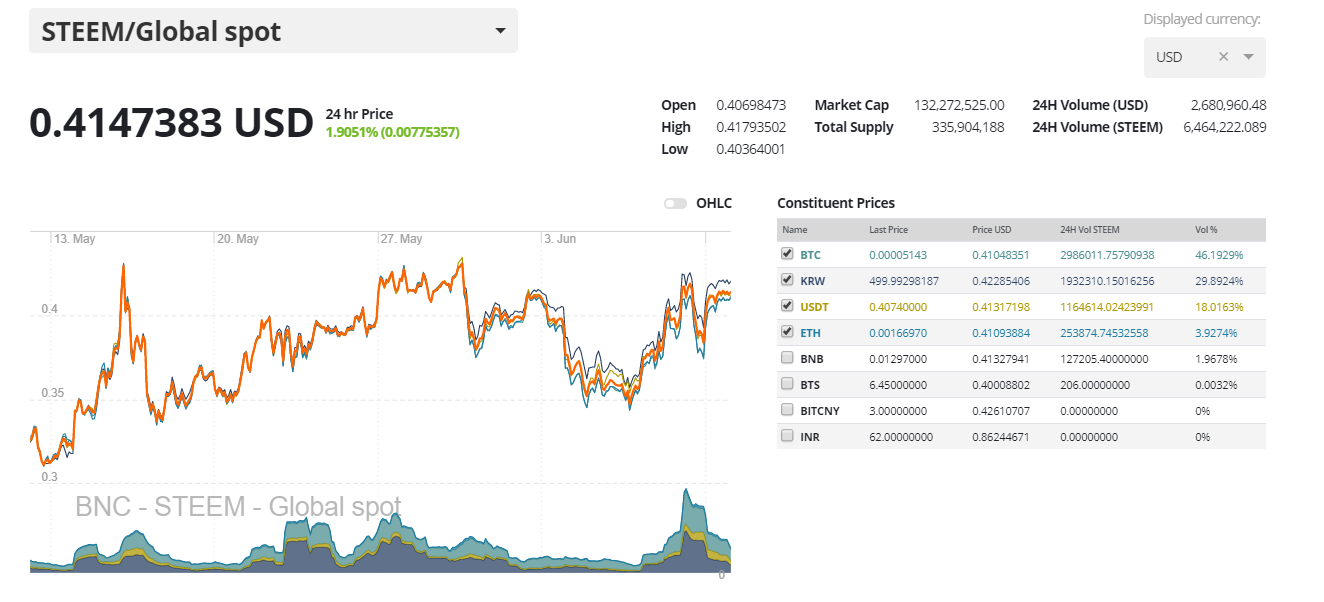
Task: Sort table by Last Price column header
Action: coord(888,230)
